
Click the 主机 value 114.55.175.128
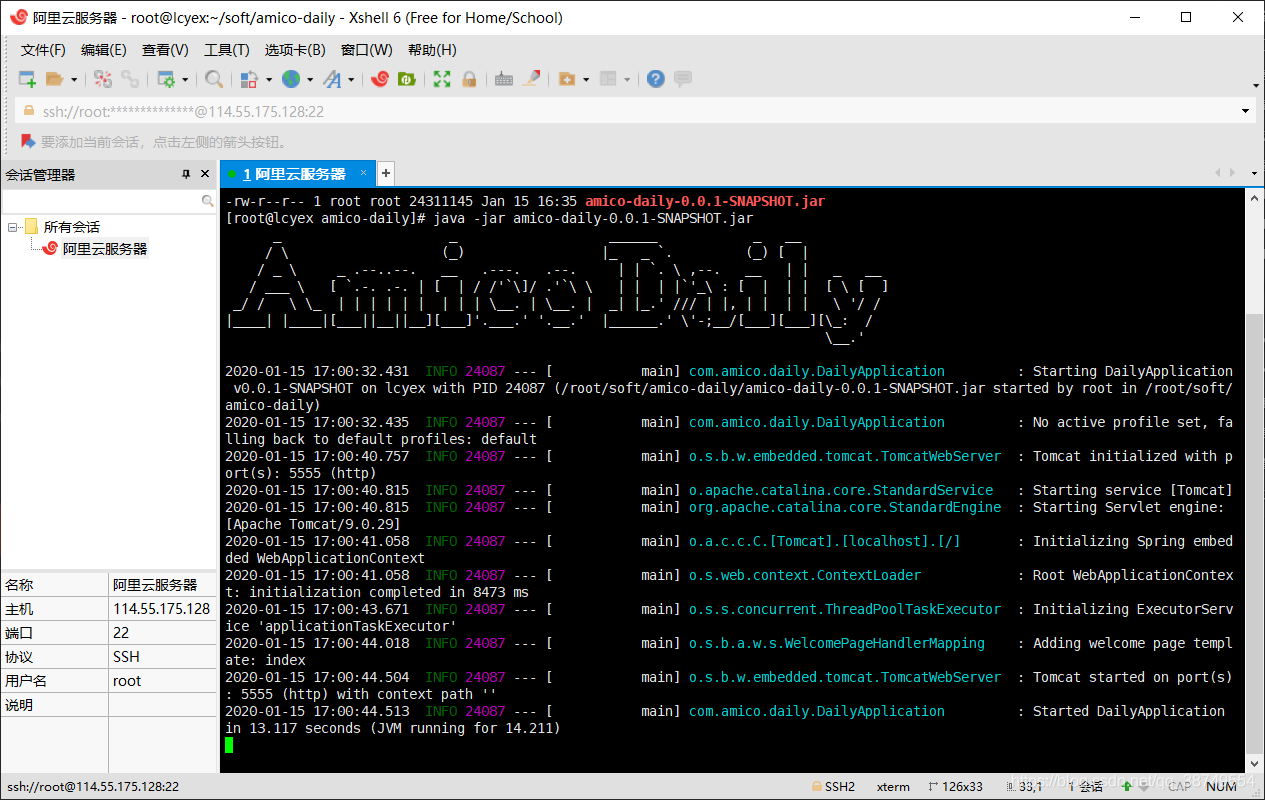tap(161, 609)
